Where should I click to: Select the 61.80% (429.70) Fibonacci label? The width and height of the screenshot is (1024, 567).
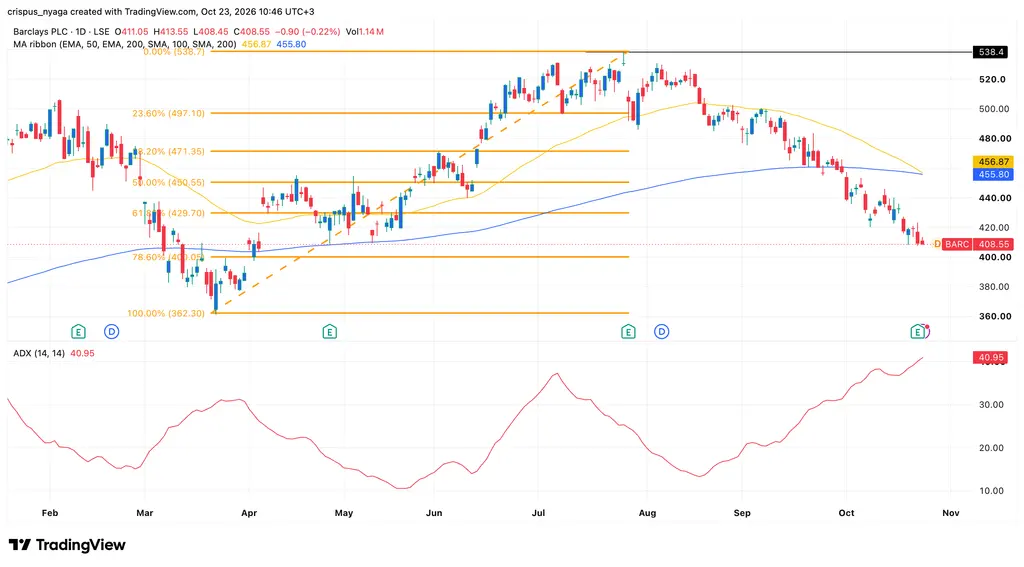(168, 213)
